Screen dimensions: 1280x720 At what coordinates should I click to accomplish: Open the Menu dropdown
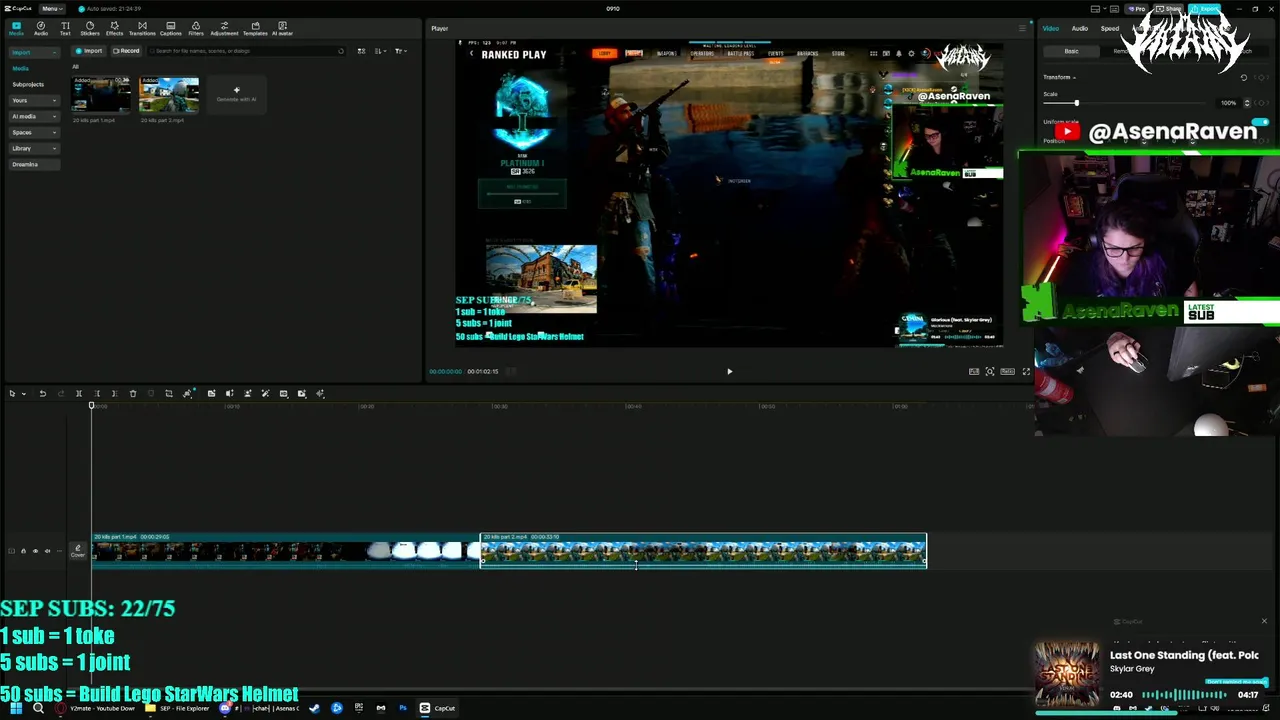(50, 9)
